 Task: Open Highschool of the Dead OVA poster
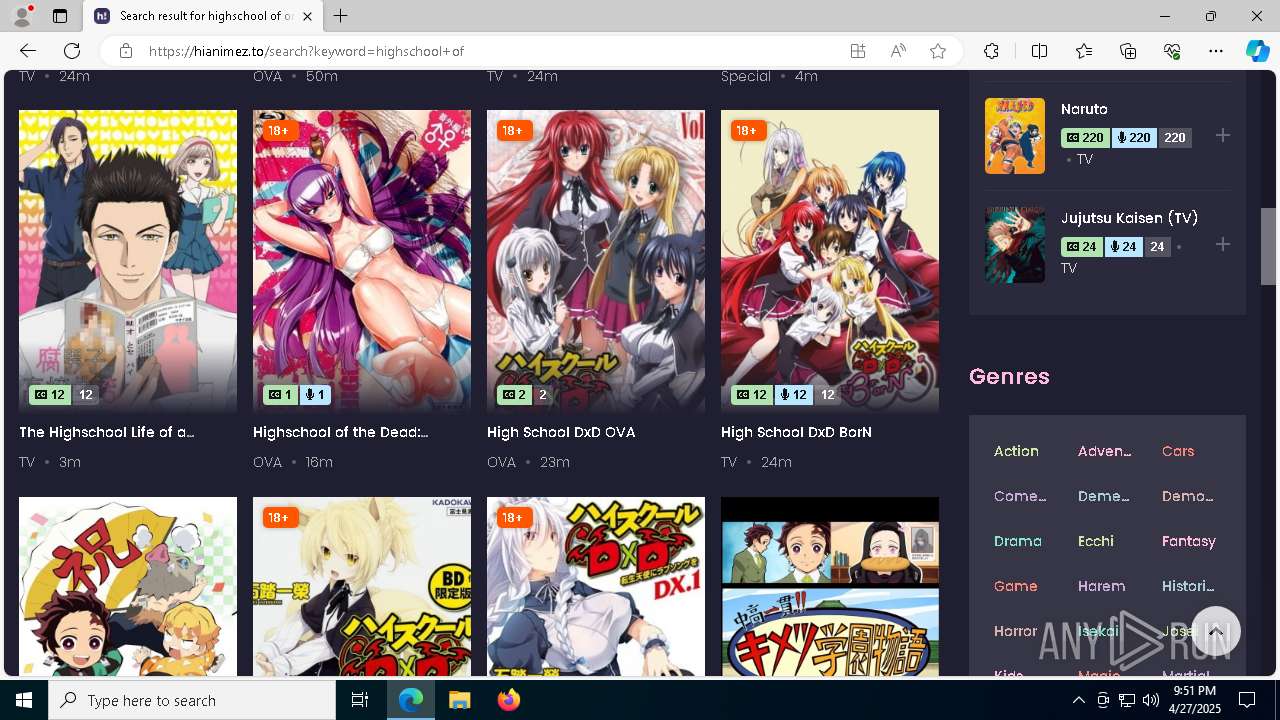(362, 262)
